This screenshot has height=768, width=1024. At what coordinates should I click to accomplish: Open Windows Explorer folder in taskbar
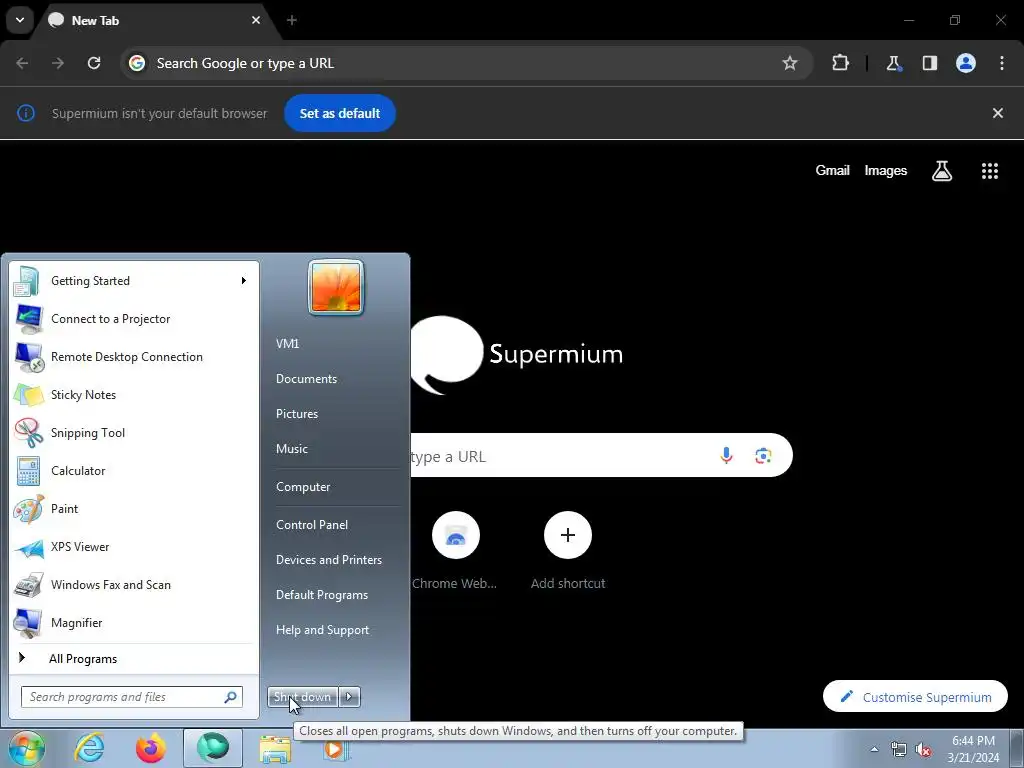(276, 749)
